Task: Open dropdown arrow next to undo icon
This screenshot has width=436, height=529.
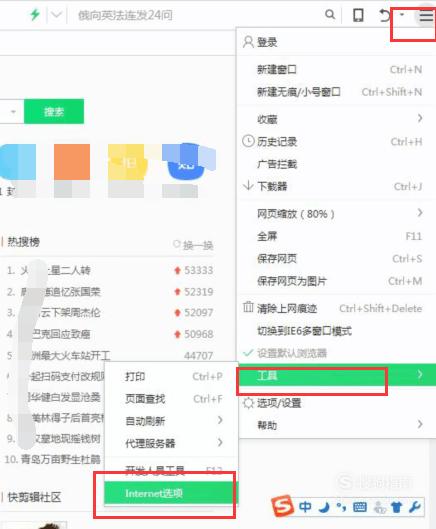Action: tap(402, 14)
